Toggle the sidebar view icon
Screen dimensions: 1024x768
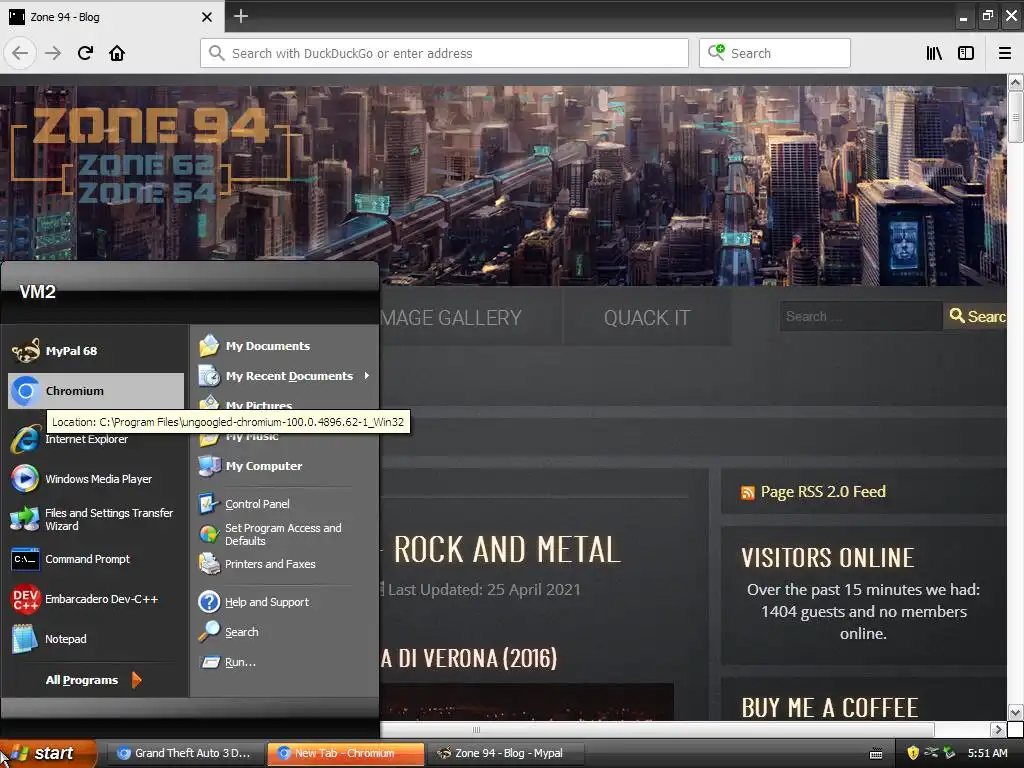point(966,53)
